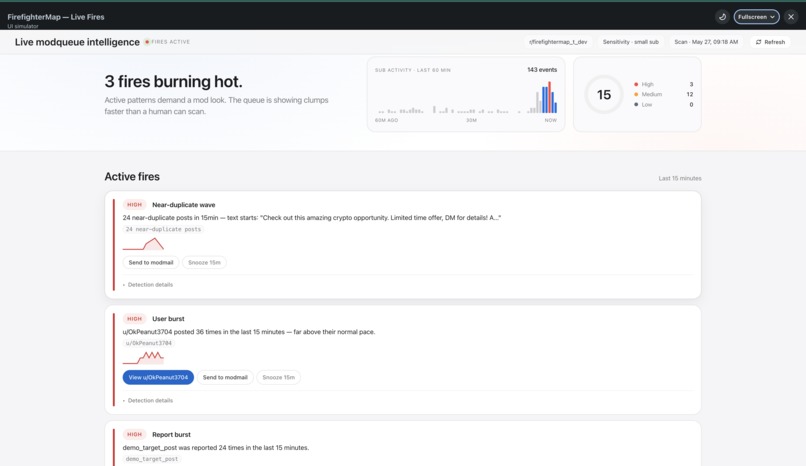Click the User burst sparkline
The height and width of the screenshot is (466, 806).
(x=143, y=358)
